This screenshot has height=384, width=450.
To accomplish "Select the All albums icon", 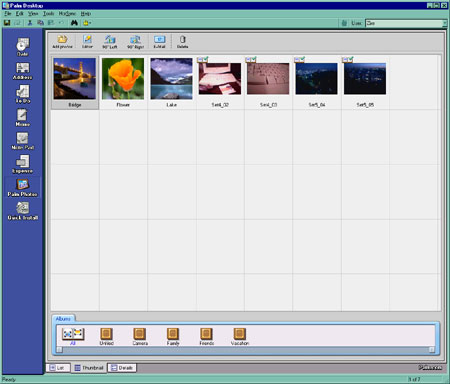I will (73, 336).
